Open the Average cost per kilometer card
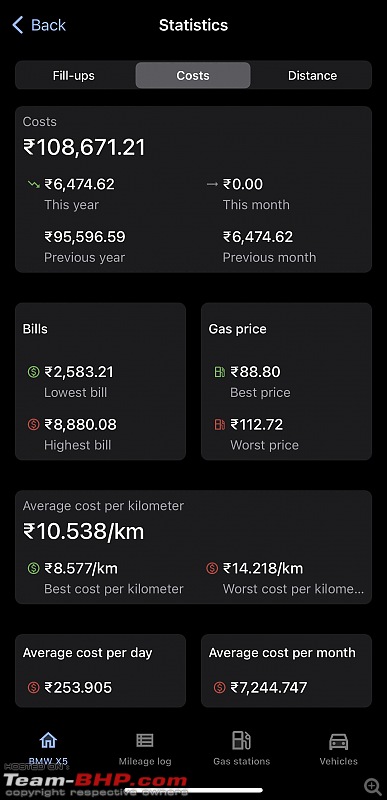This screenshot has width=387, height=800. tap(193, 547)
